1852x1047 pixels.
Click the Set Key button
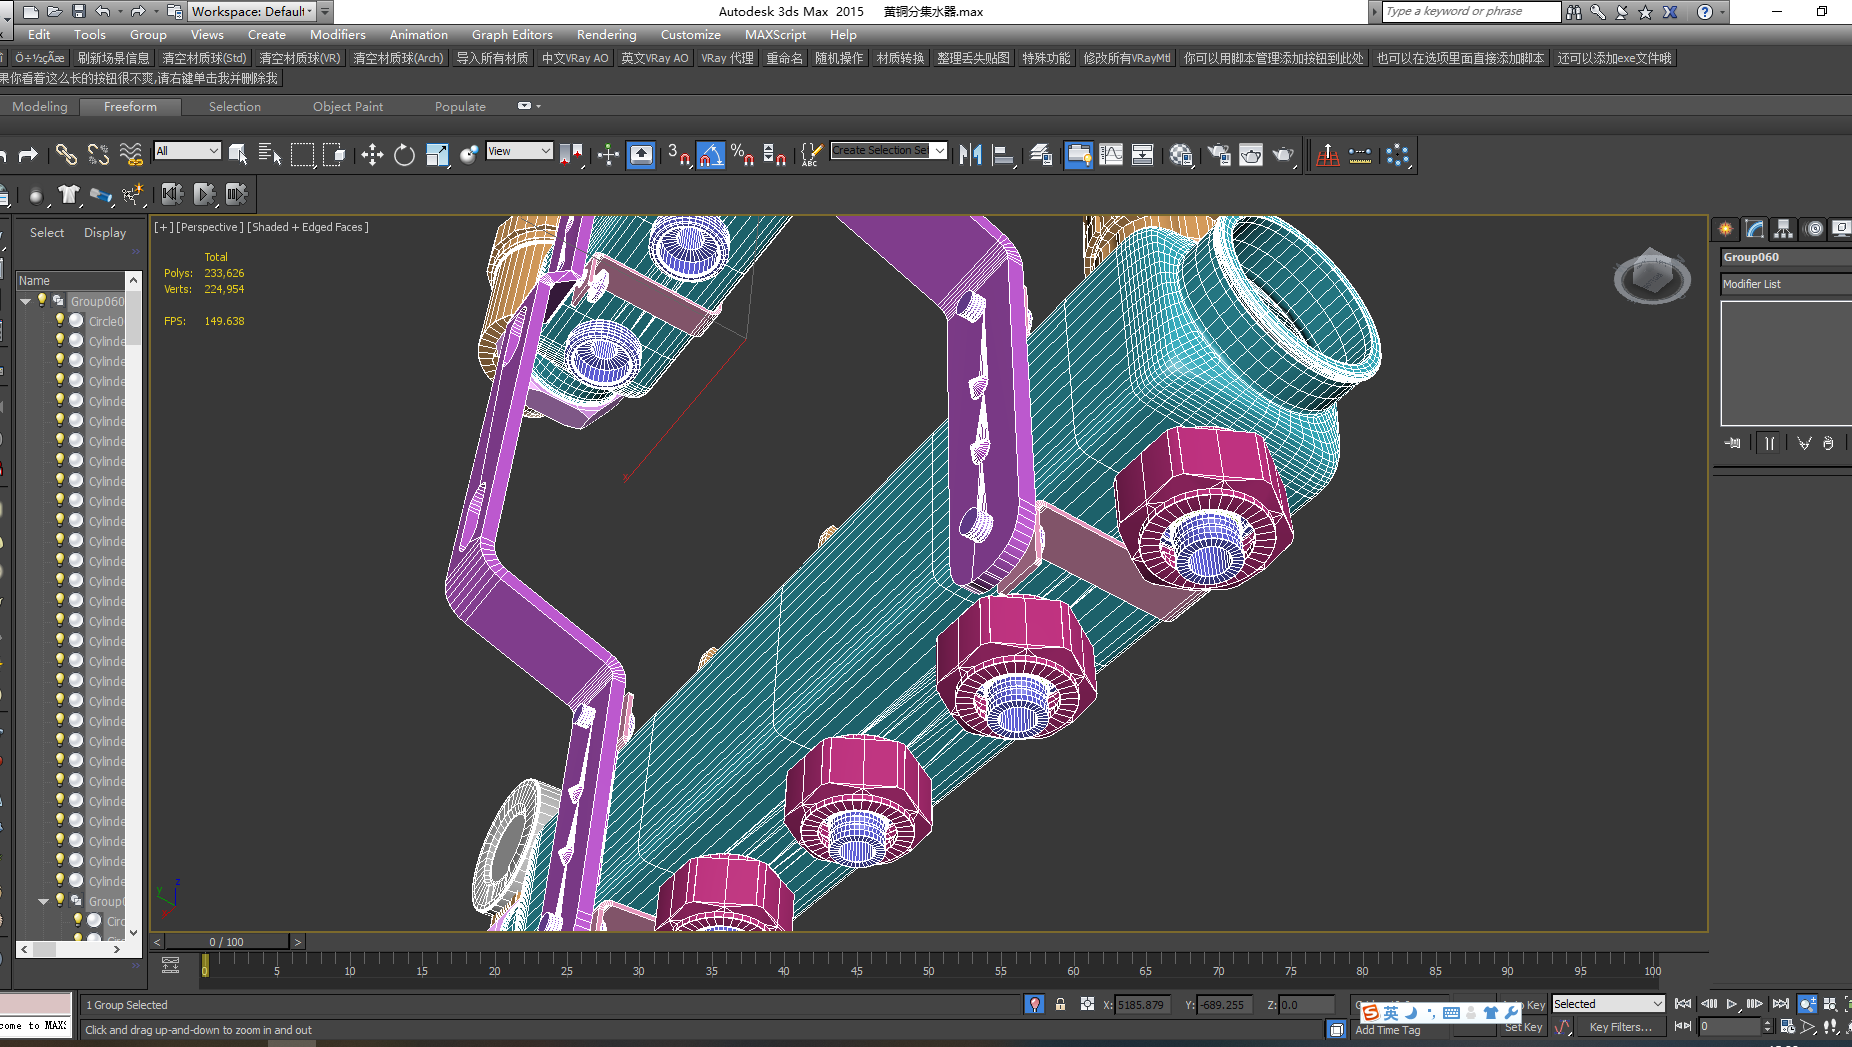1523,1027
